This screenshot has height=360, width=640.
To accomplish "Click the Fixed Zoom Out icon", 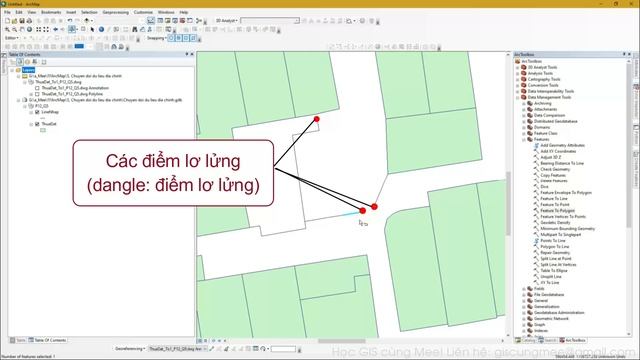I will pos(46,29).
